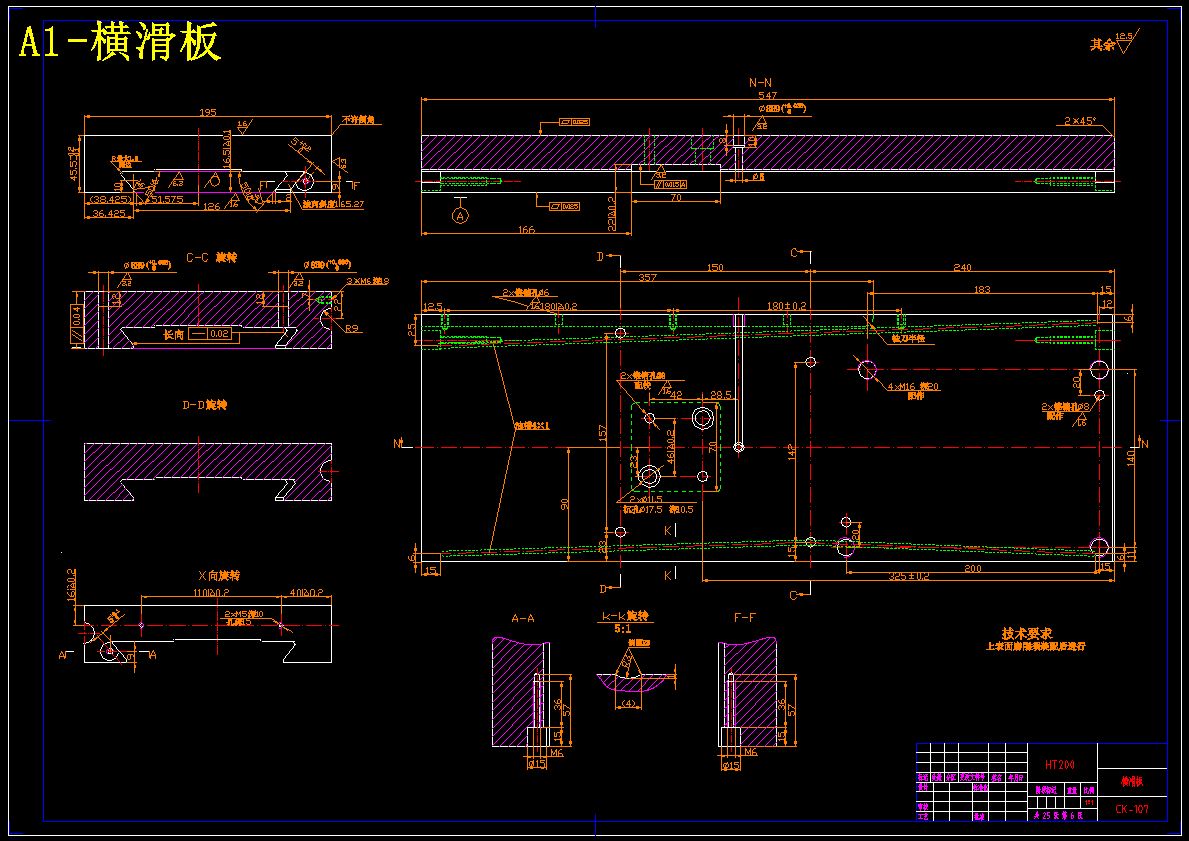
Task: Select the vertical '90' dimension
Action: (565, 504)
